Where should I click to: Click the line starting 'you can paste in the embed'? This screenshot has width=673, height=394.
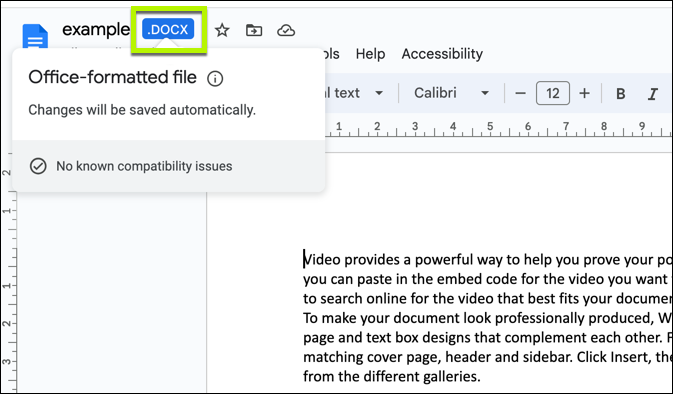tap(488, 279)
